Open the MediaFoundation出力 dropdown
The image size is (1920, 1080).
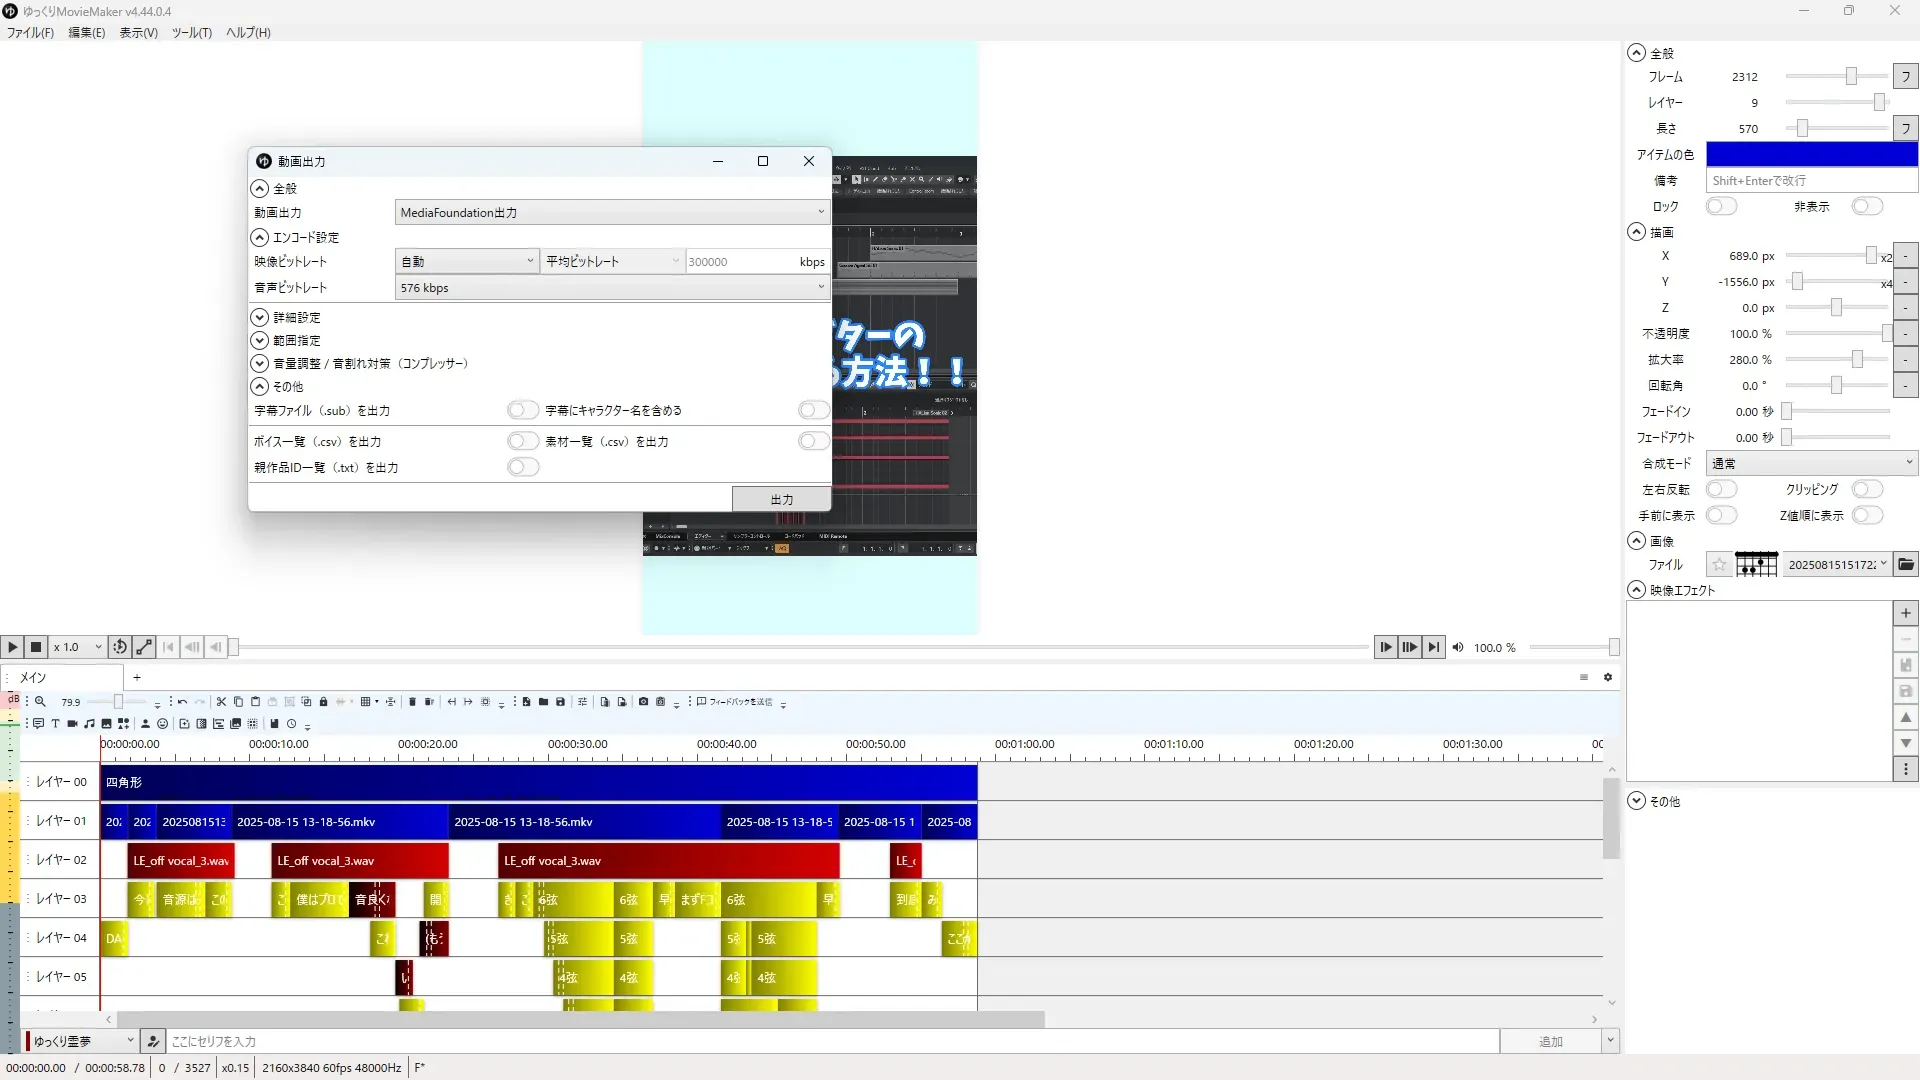pos(611,212)
